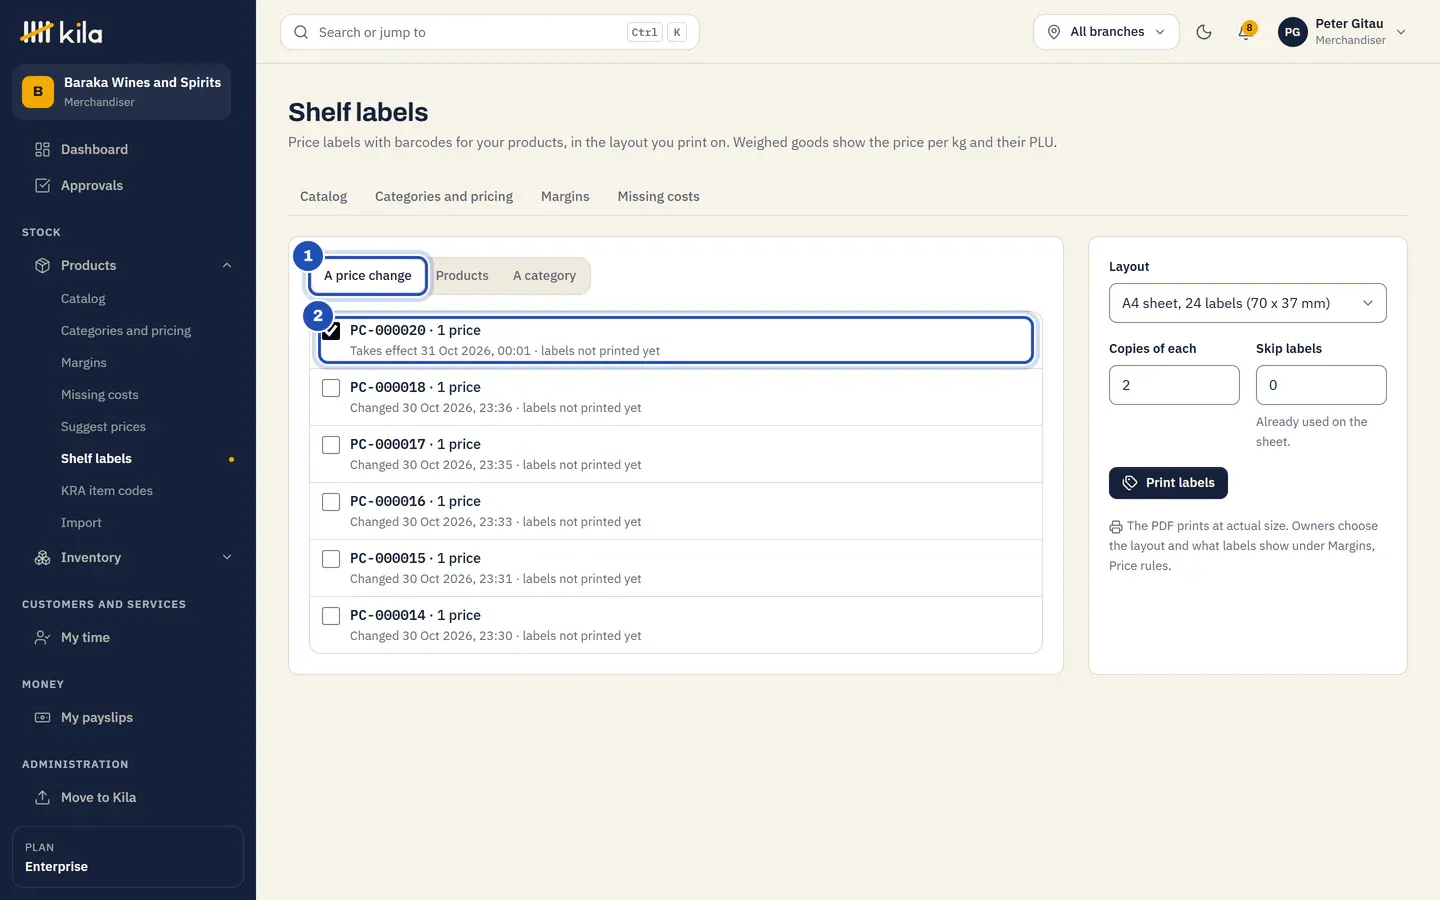Open the Categories and pricing tab
Screen dimensions: 1440x900
pos(444,197)
